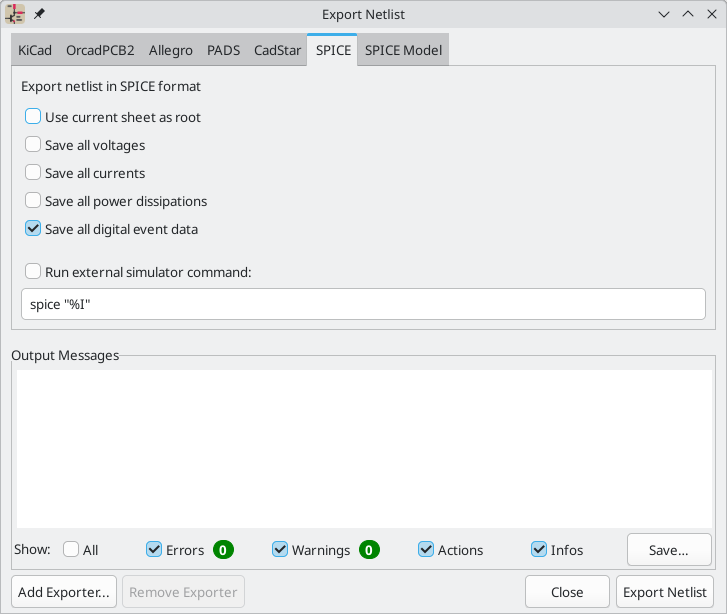
Task: Enable Save all currents checkbox
Action: [33, 173]
